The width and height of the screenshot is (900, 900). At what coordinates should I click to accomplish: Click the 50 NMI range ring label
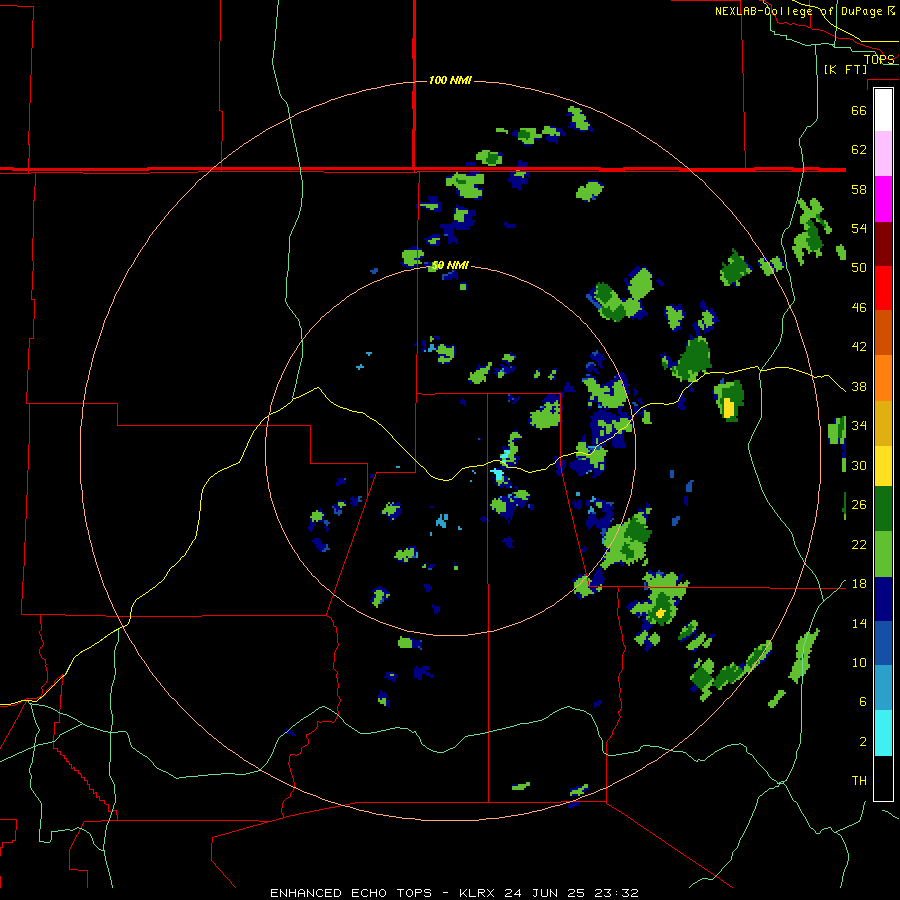pyautogui.click(x=450, y=265)
